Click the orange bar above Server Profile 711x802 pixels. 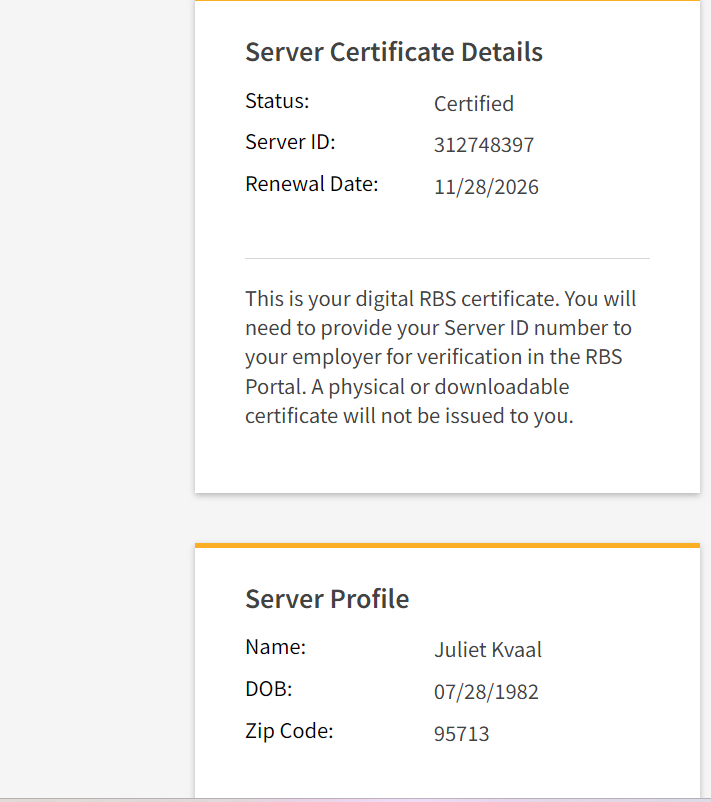[x=447, y=545]
